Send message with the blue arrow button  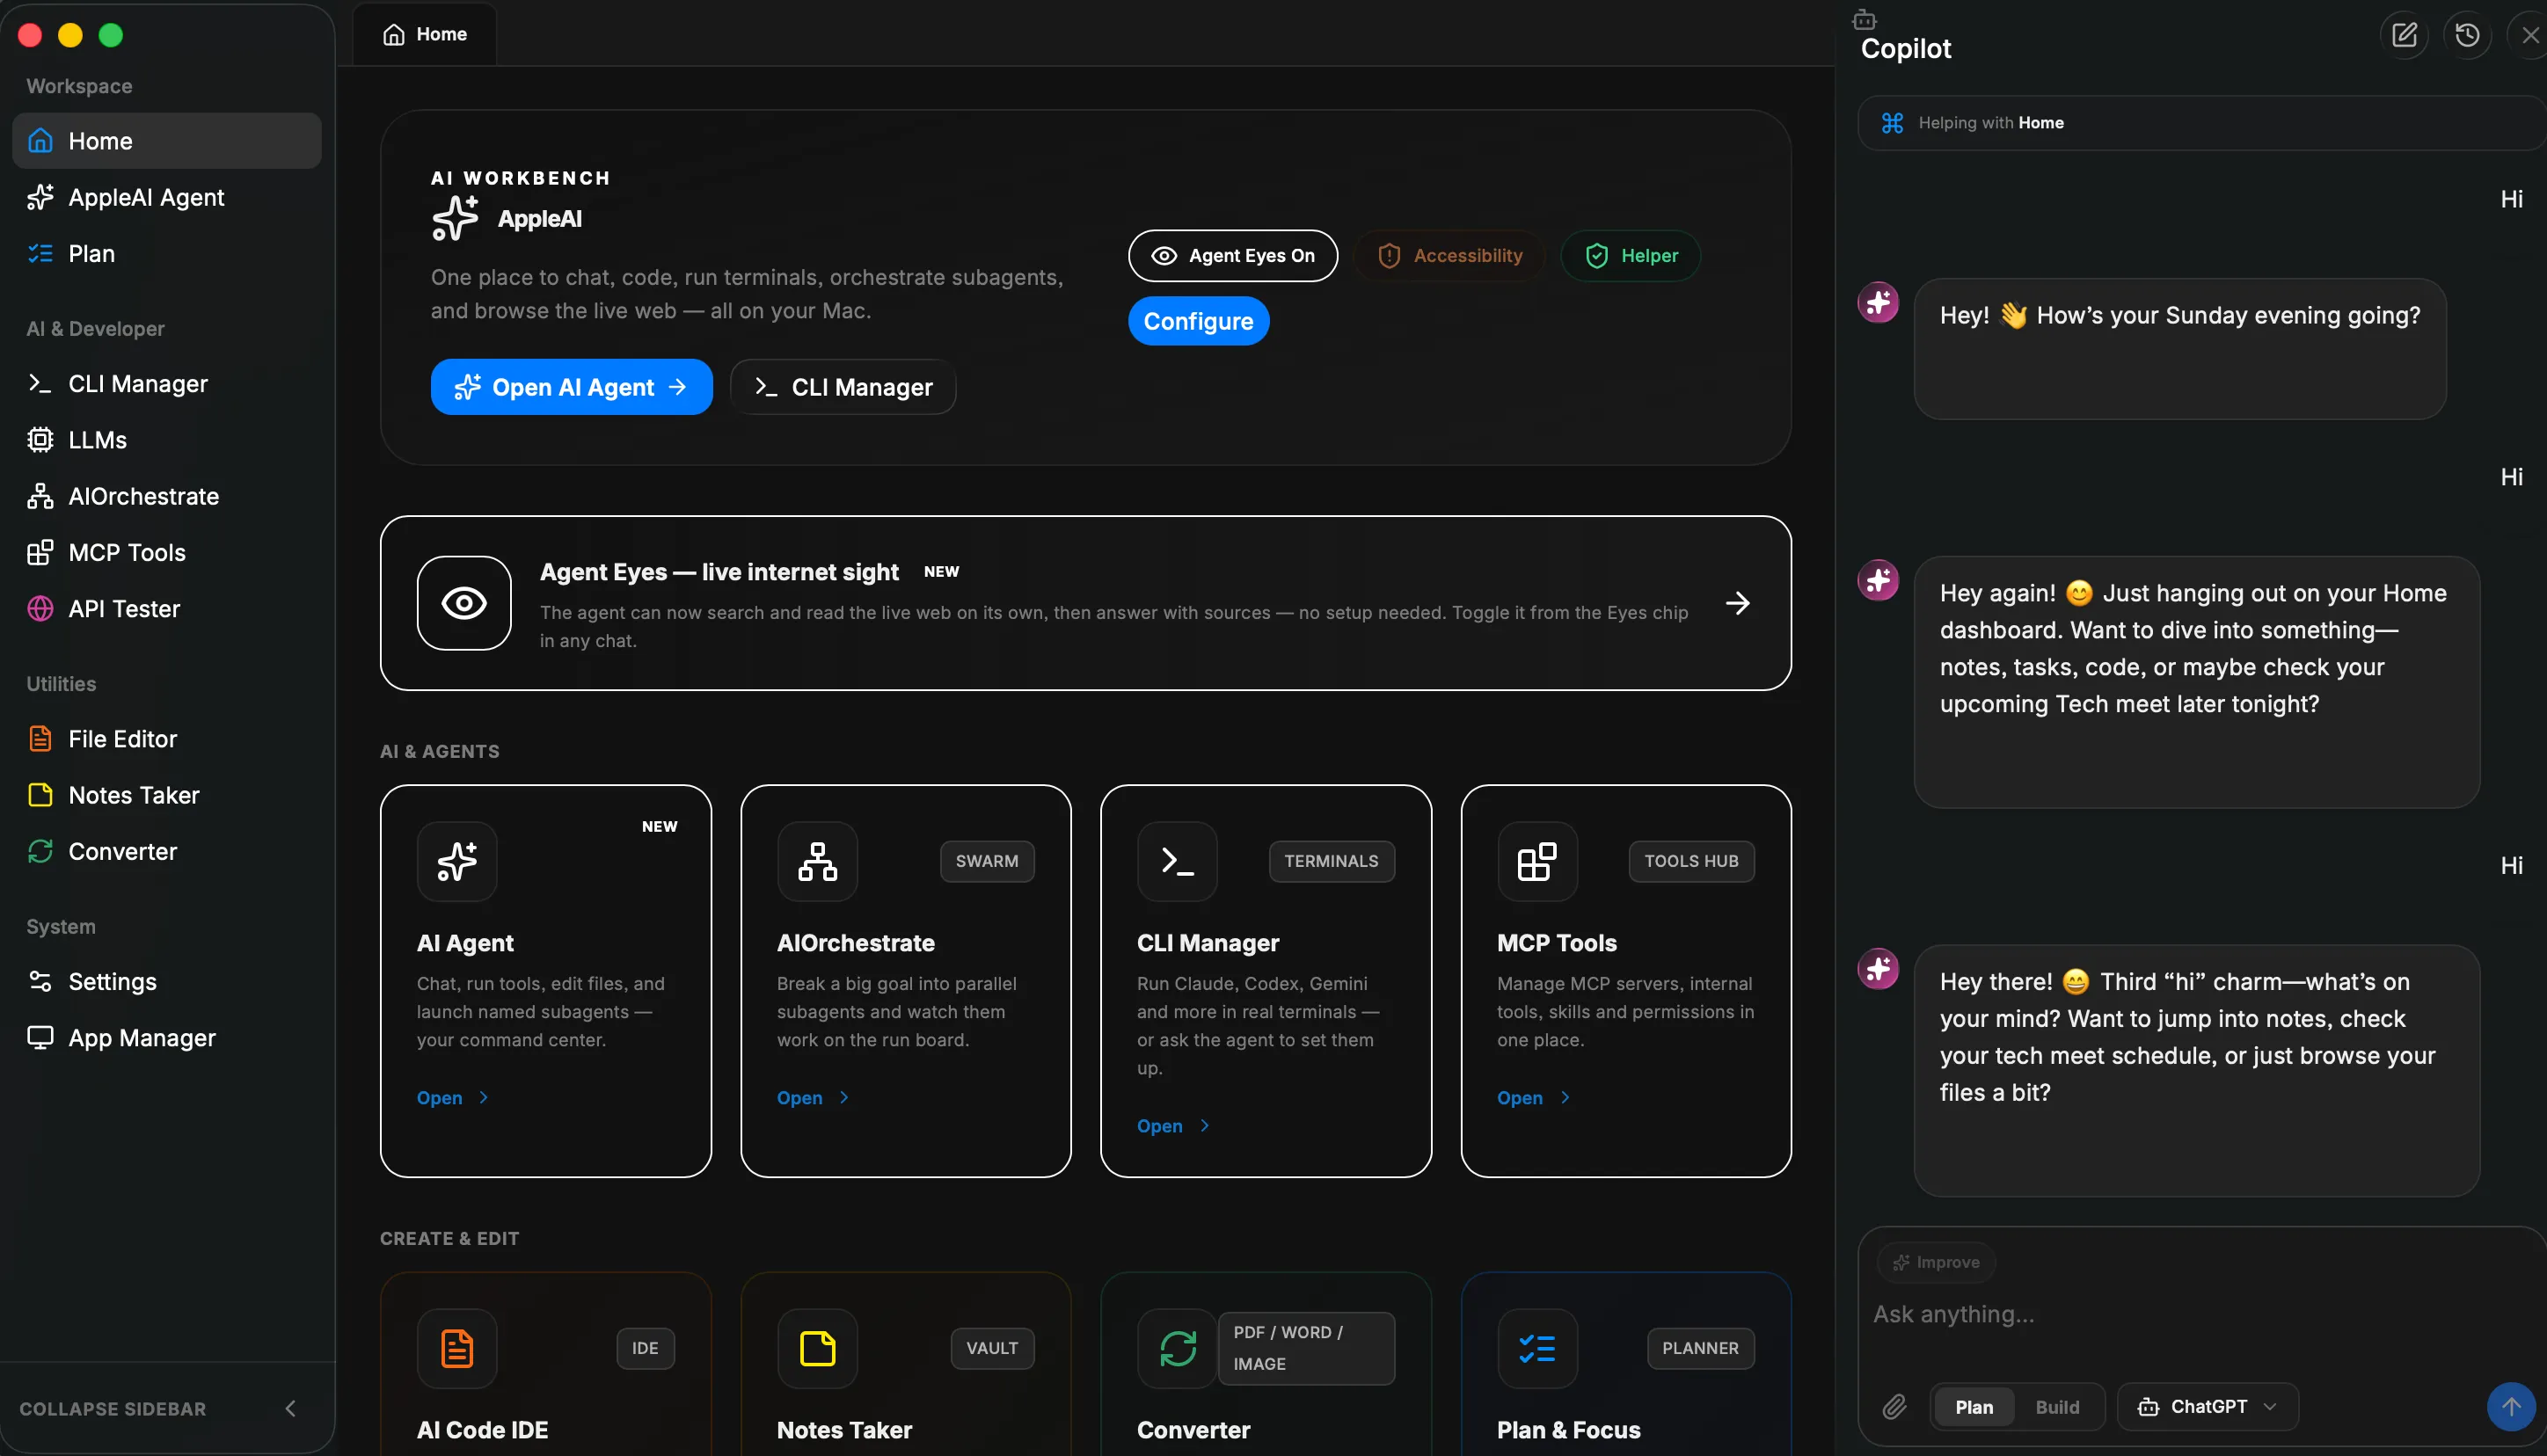tap(2511, 1406)
